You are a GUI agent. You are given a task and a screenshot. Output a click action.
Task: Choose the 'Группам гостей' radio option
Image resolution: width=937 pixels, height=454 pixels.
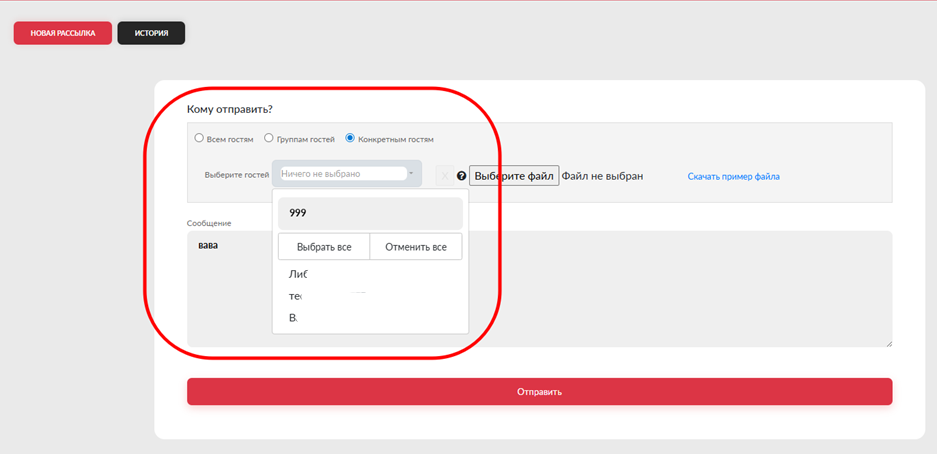(269, 138)
